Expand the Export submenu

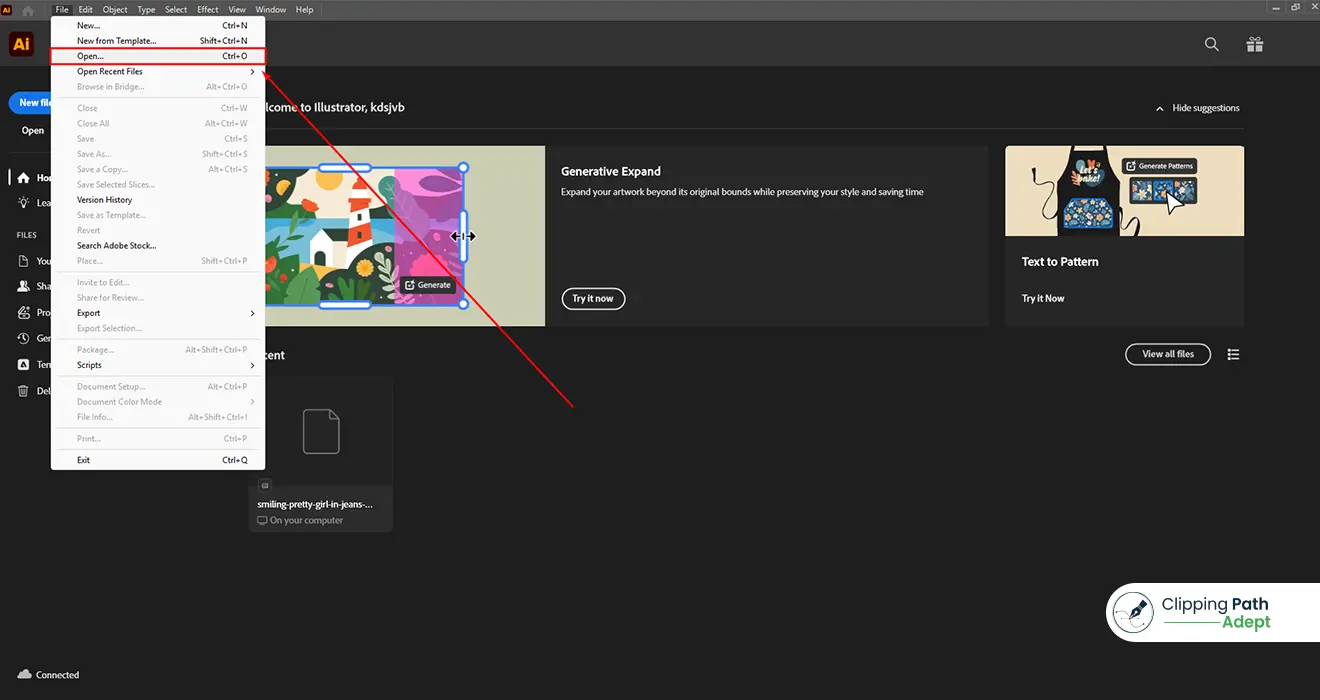point(160,313)
